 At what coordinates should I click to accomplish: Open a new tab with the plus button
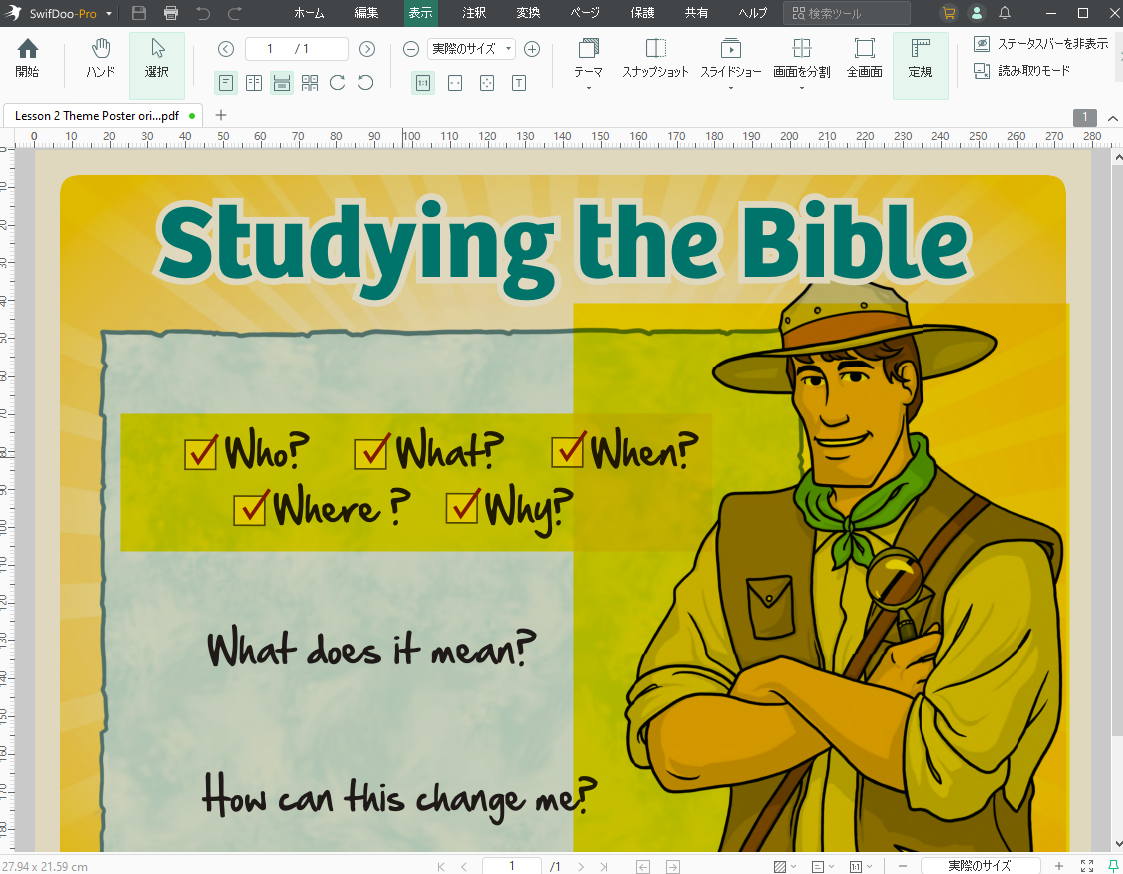(220, 116)
